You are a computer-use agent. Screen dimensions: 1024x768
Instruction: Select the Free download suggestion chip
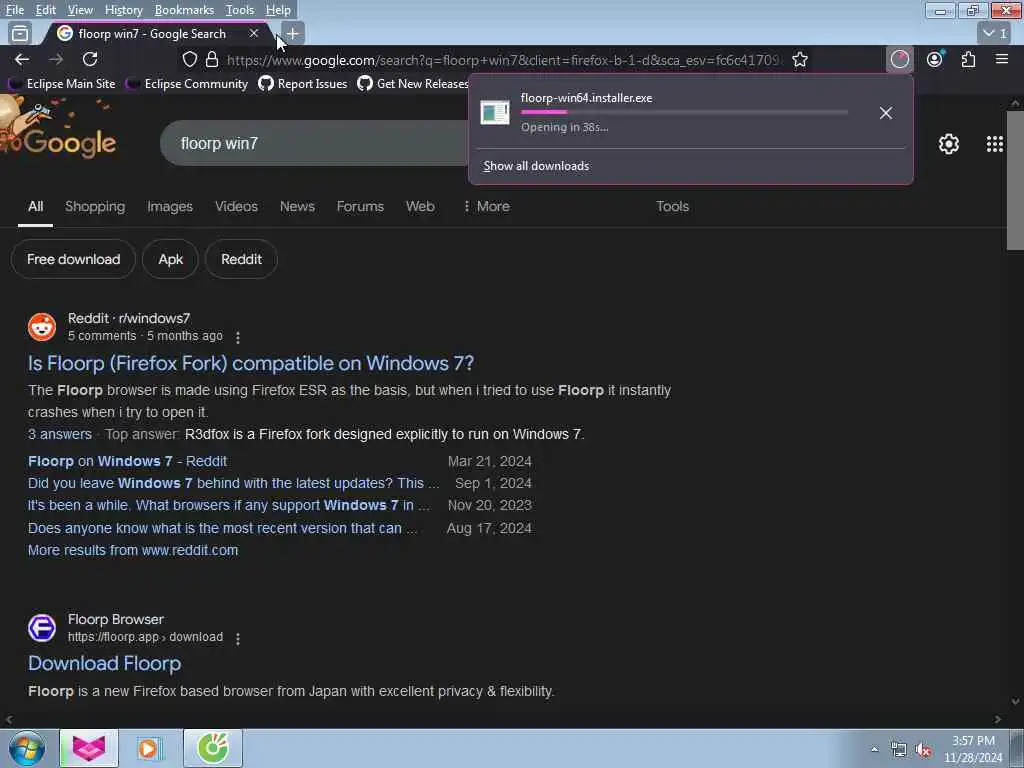pyautogui.click(x=73, y=259)
